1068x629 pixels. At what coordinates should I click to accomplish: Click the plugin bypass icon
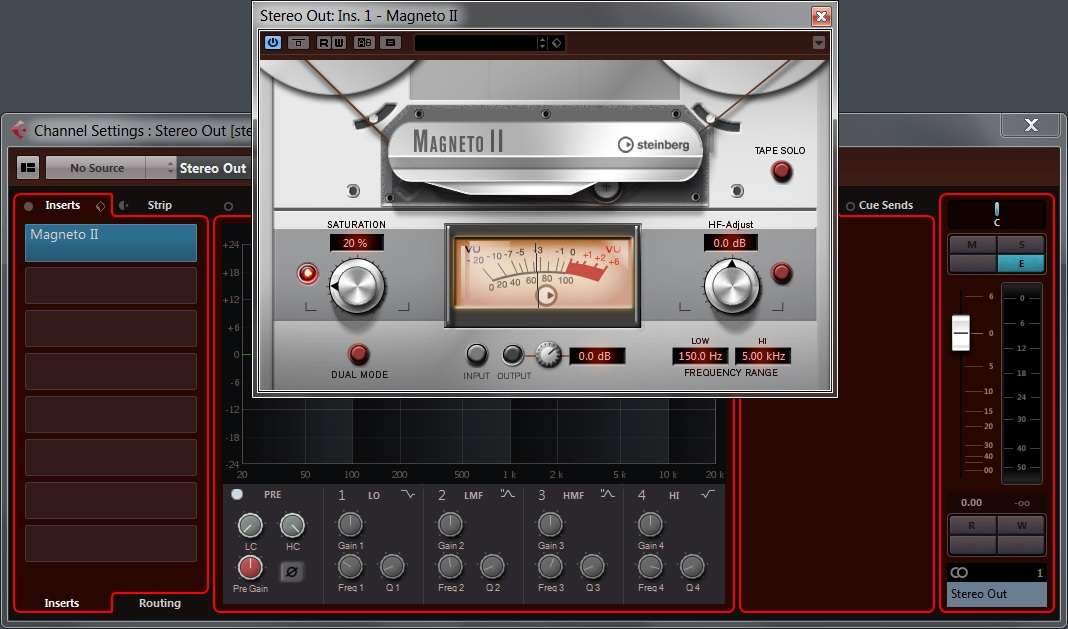[298, 43]
